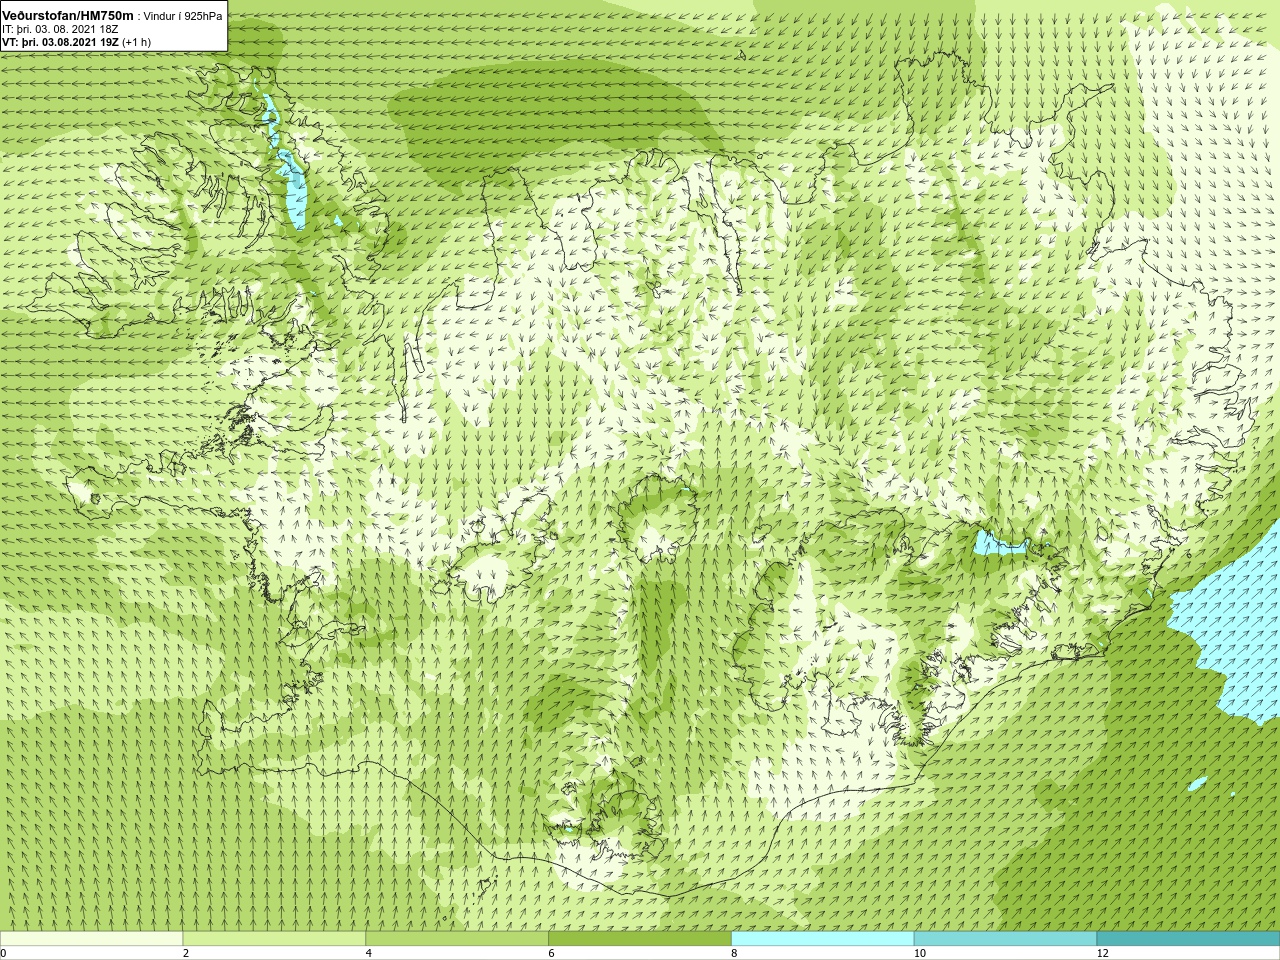The width and height of the screenshot is (1280, 960).
Task: Click the legend tick label "0"
Action: [x=4, y=953]
